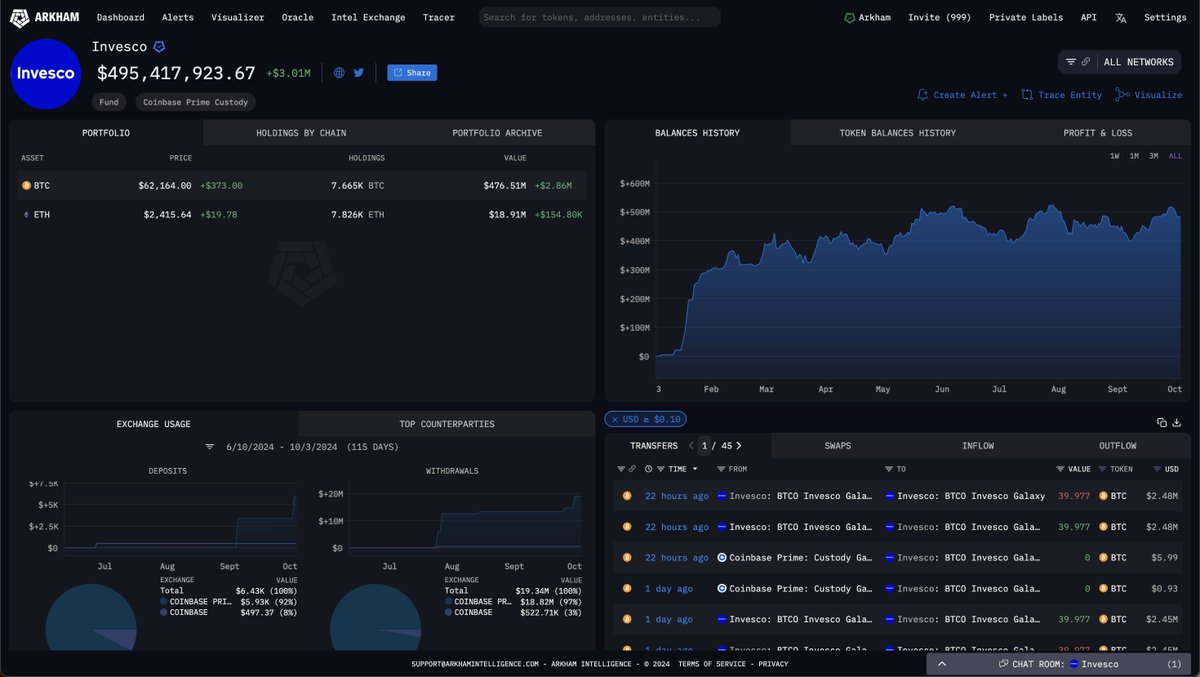Screen dimensions: 1200x677
Task: Open the Visualizer menu item
Action: click(x=238, y=18)
